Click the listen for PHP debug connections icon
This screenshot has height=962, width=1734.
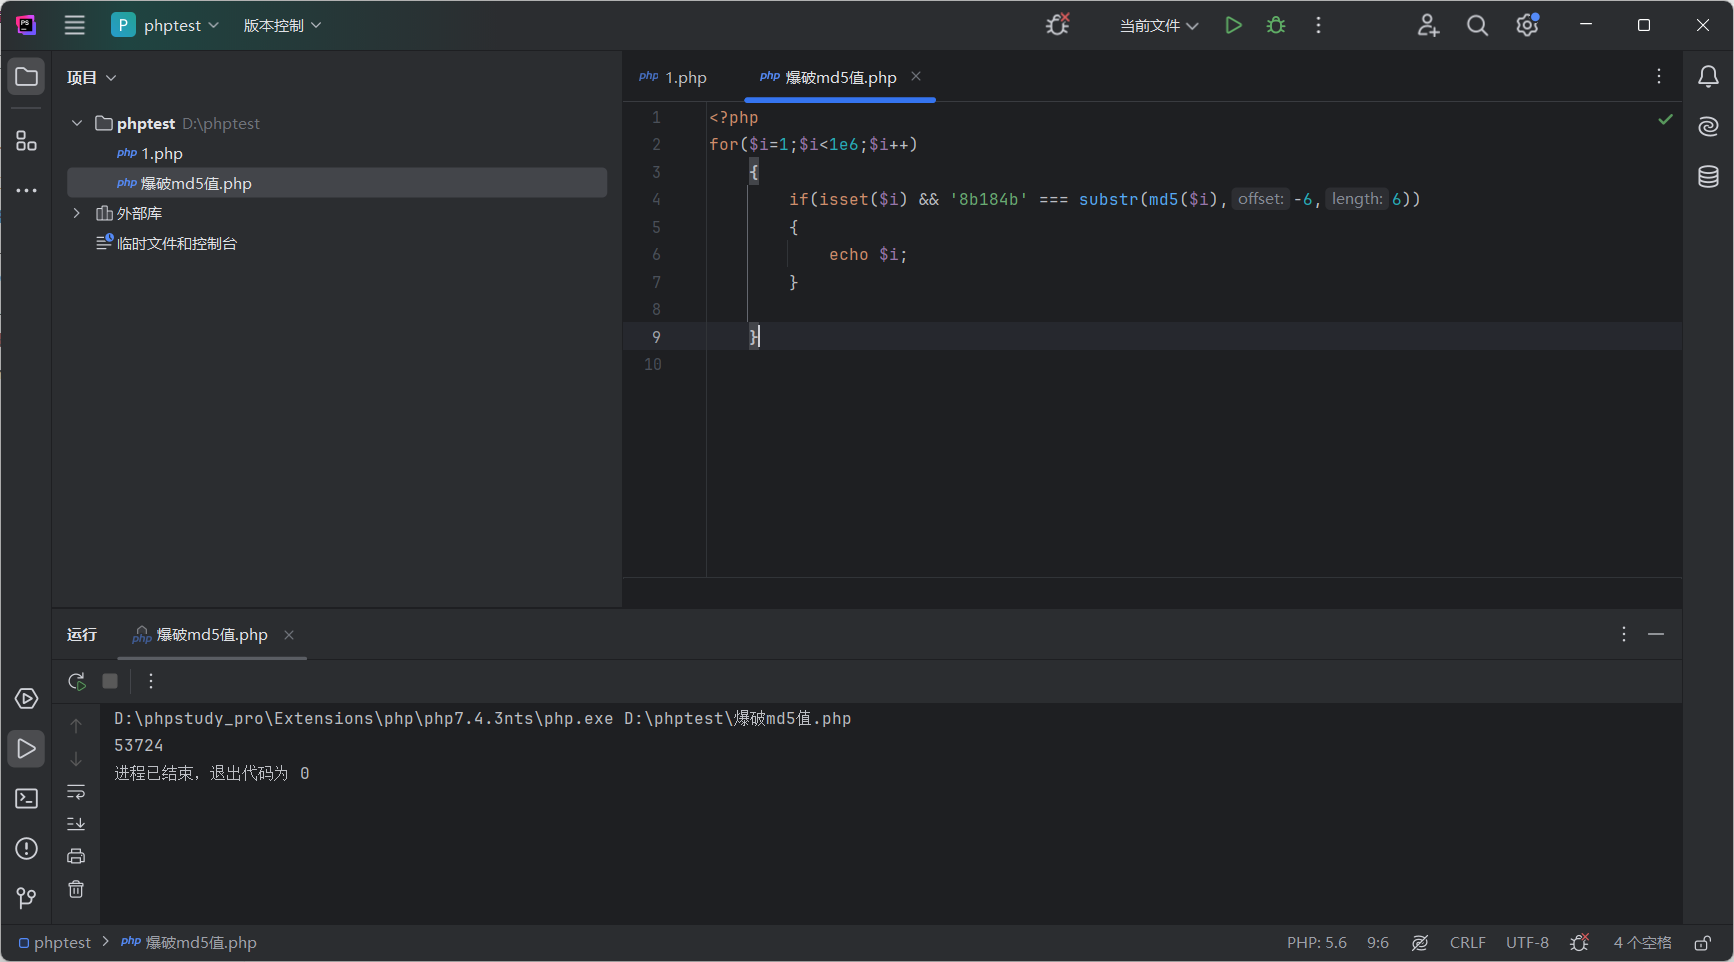tap(1057, 25)
